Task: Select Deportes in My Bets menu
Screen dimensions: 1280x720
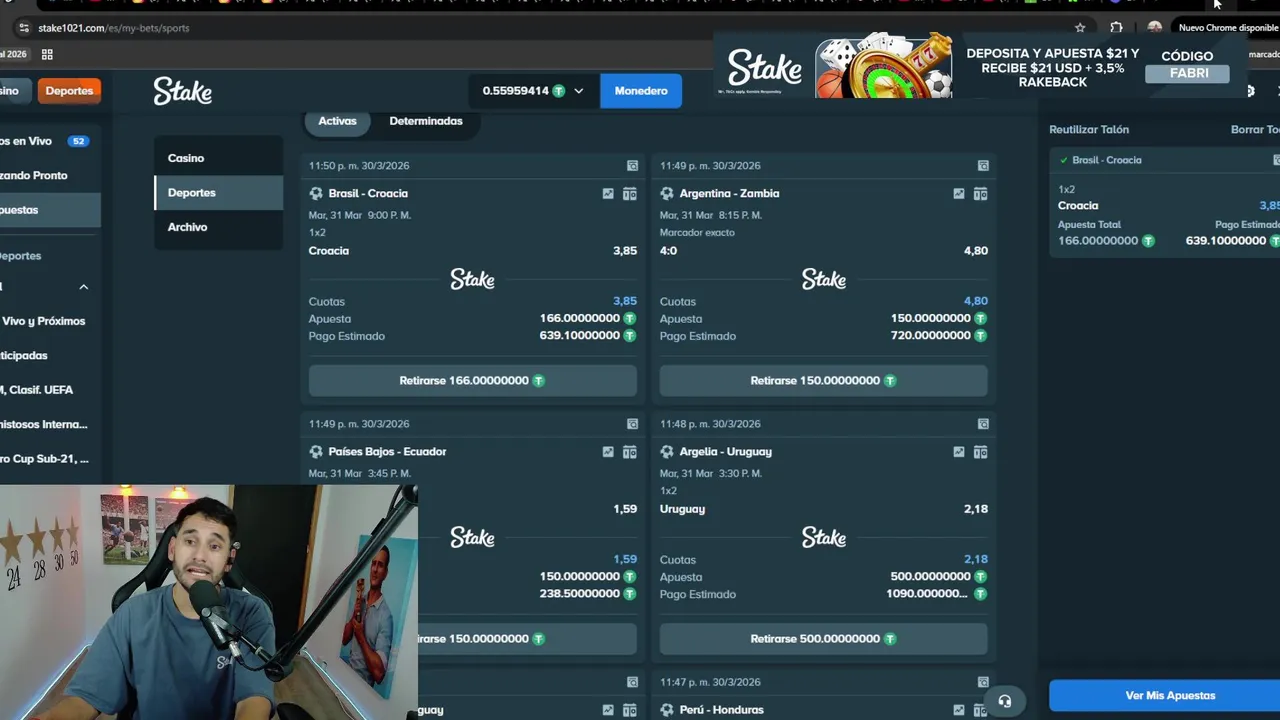Action: (218, 193)
